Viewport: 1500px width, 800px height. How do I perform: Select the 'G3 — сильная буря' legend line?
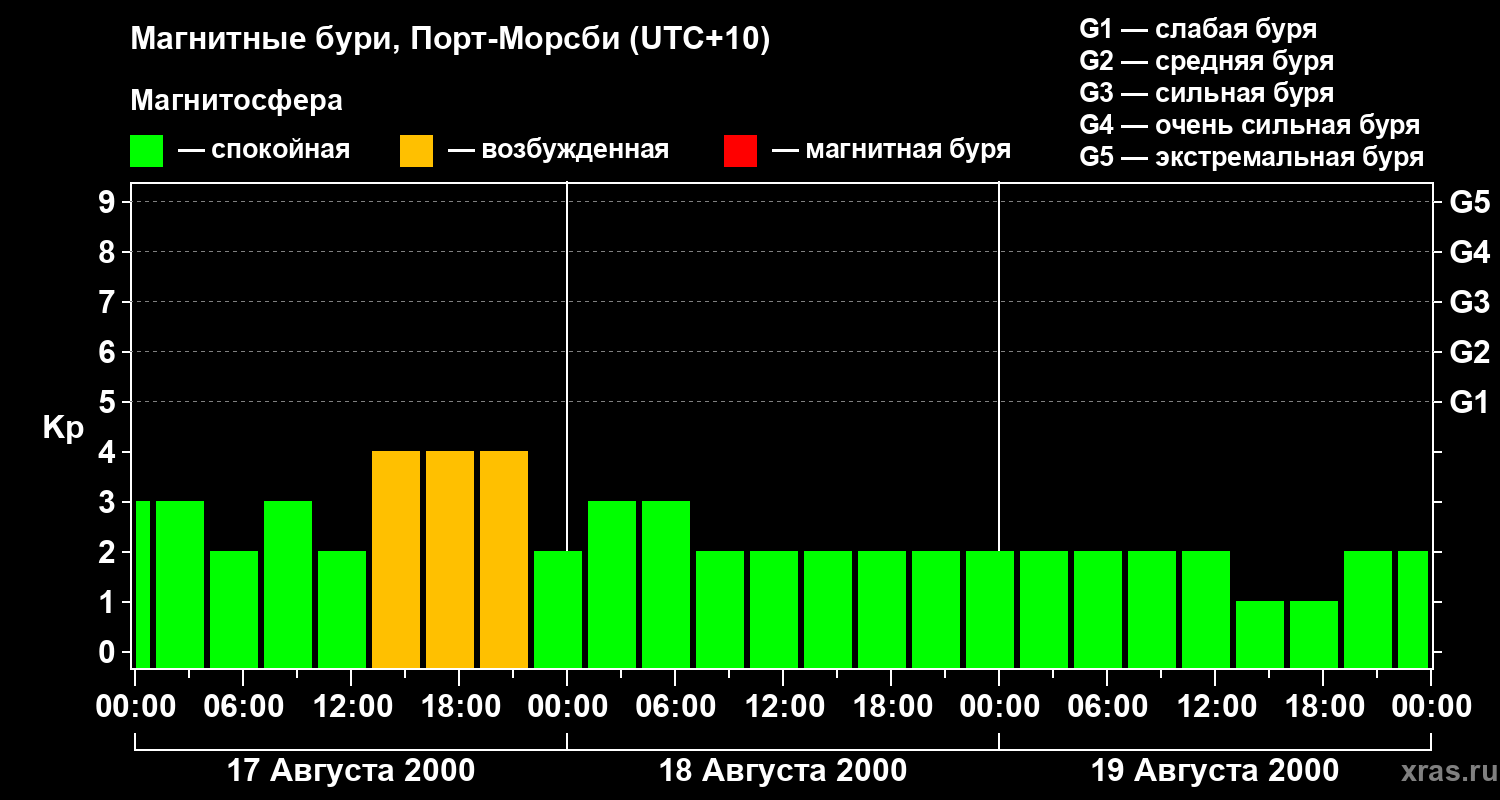click(x=1206, y=93)
